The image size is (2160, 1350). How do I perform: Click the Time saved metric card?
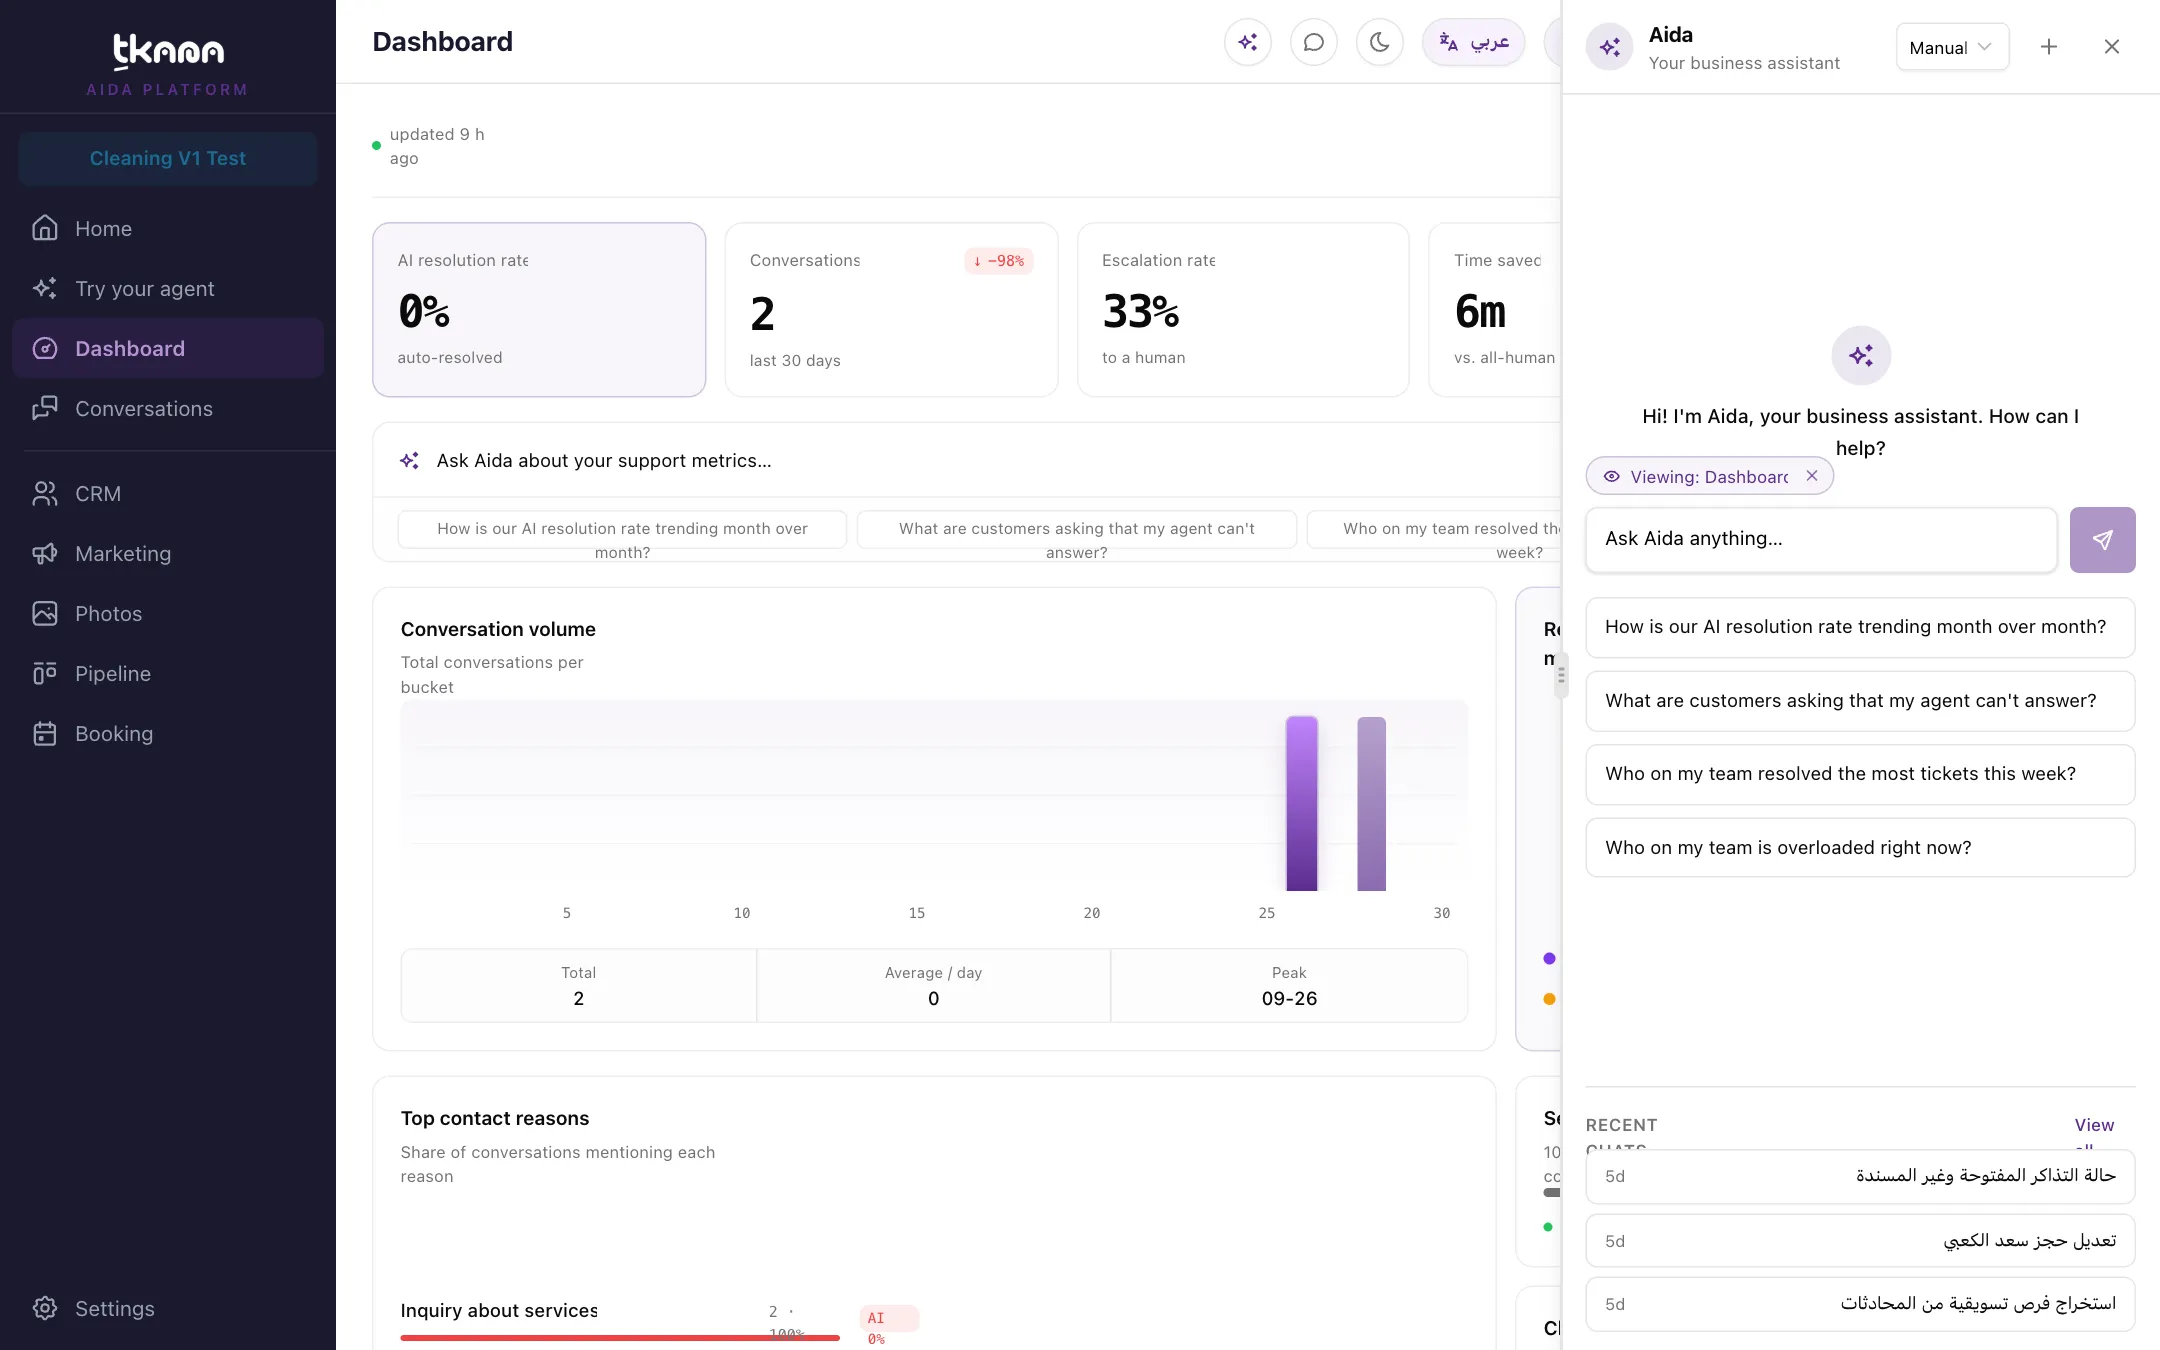tap(1496, 310)
